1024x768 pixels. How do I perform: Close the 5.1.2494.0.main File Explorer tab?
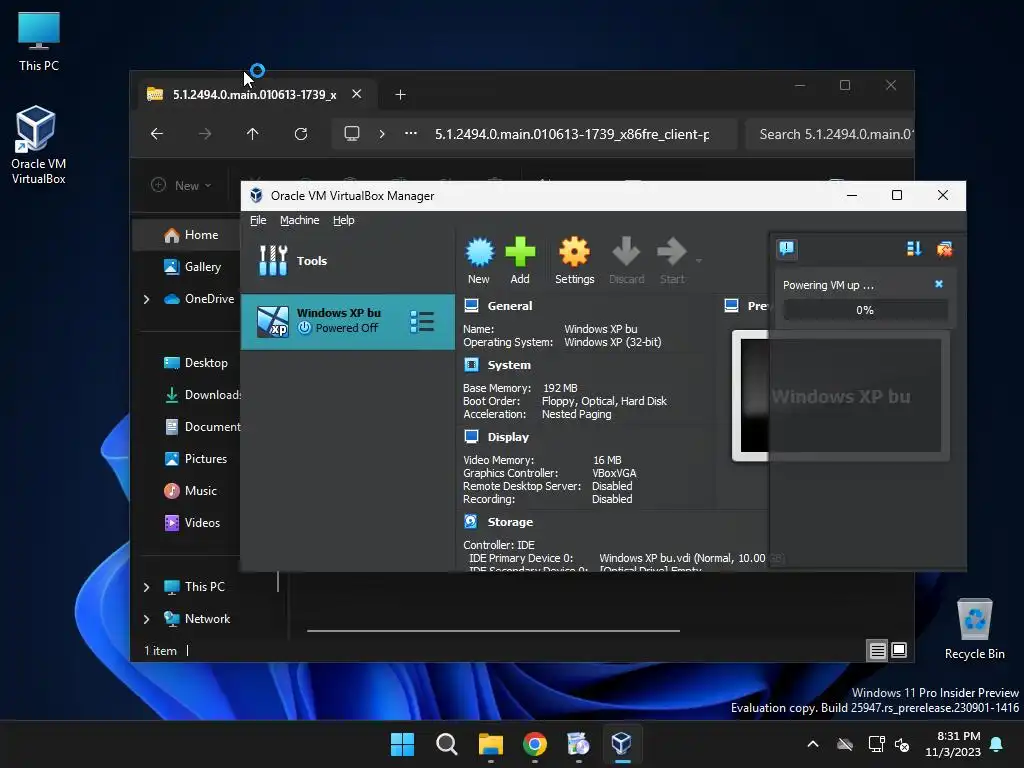357,94
